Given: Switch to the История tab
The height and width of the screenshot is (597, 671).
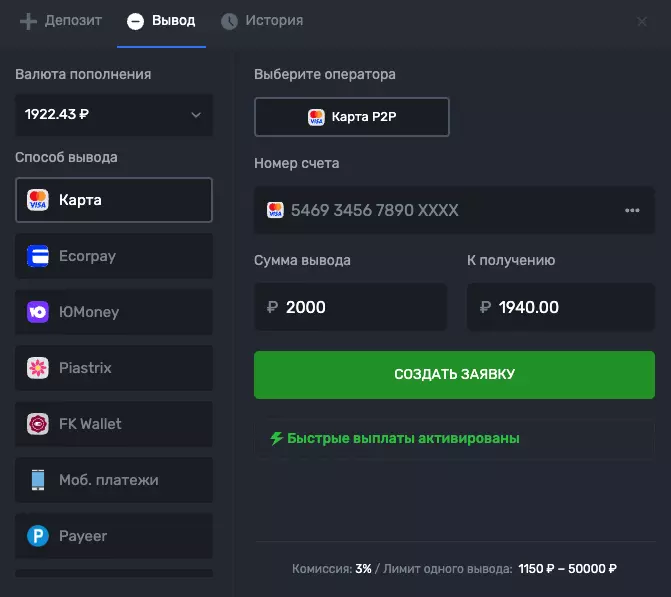Looking at the screenshot, I should point(262,21).
